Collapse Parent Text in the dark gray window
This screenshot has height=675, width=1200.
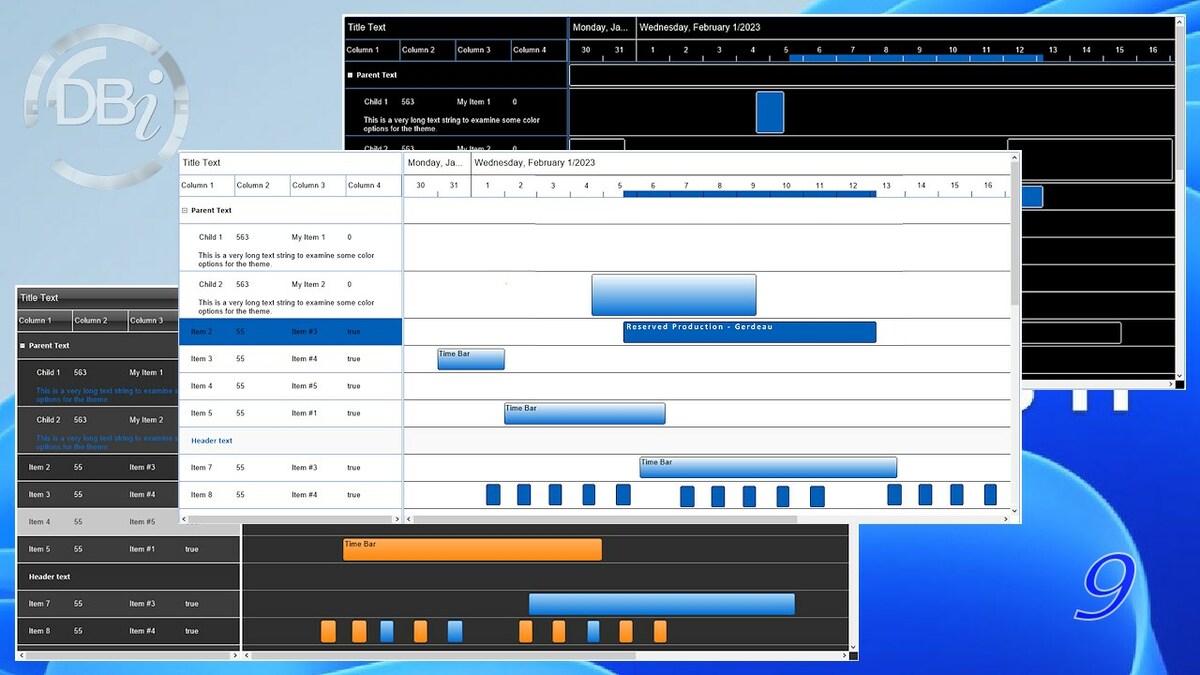[22, 346]
